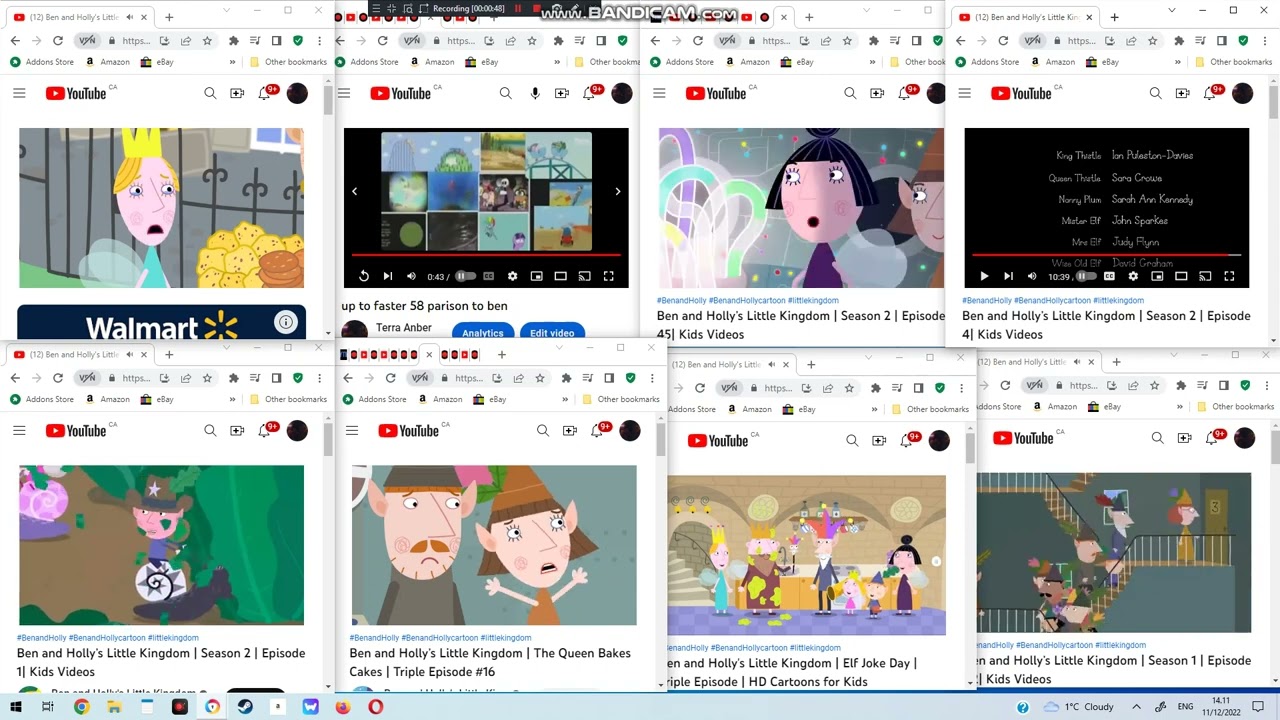This screenshot has width=1280, height=720.
Task: Click YouTube create icon in Season 1 window
Action: [x=1184, y=438]
